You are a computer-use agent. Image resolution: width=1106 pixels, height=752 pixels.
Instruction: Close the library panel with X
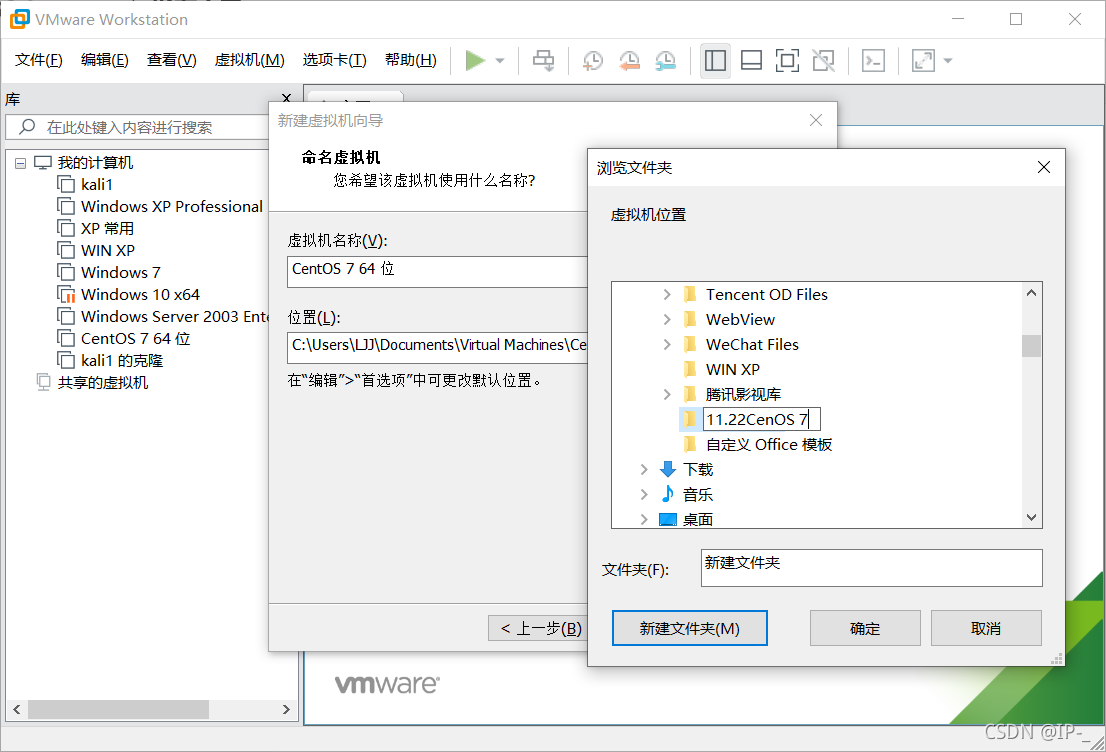[x=286, y=98]
